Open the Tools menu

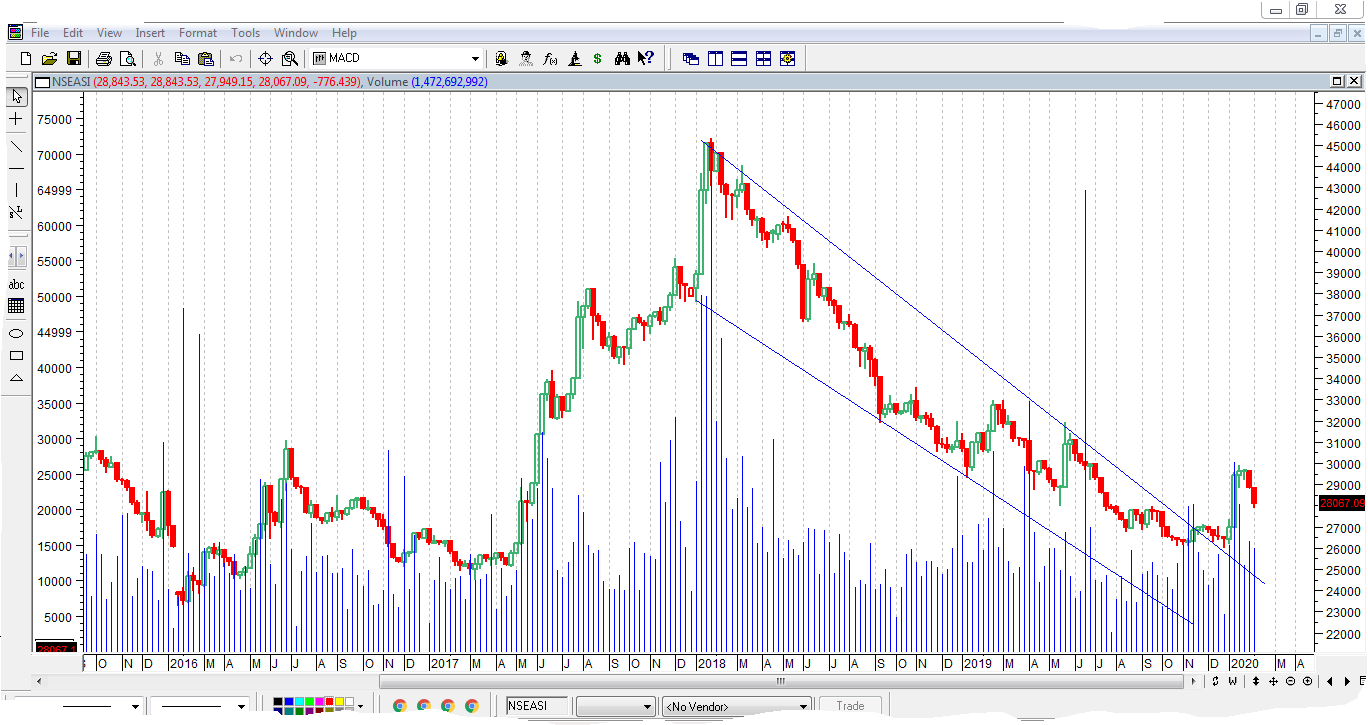tap(245, 33)
